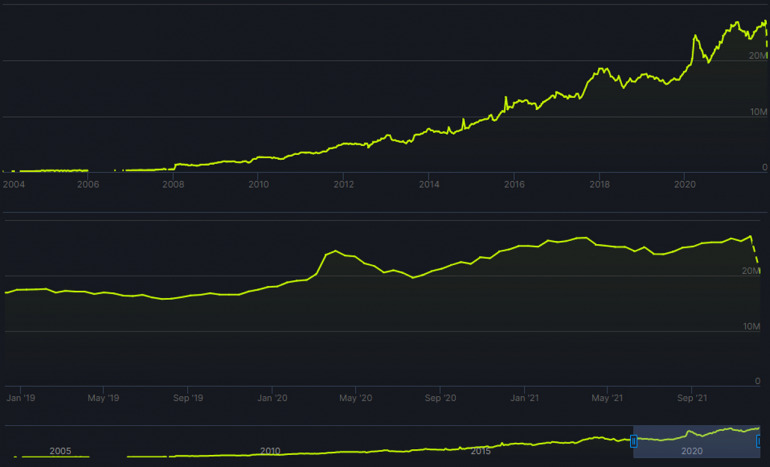This screenshot has width=770, height=467.
Task: Click the 2020 label inside the navigator selection
Action: (691, 451)
